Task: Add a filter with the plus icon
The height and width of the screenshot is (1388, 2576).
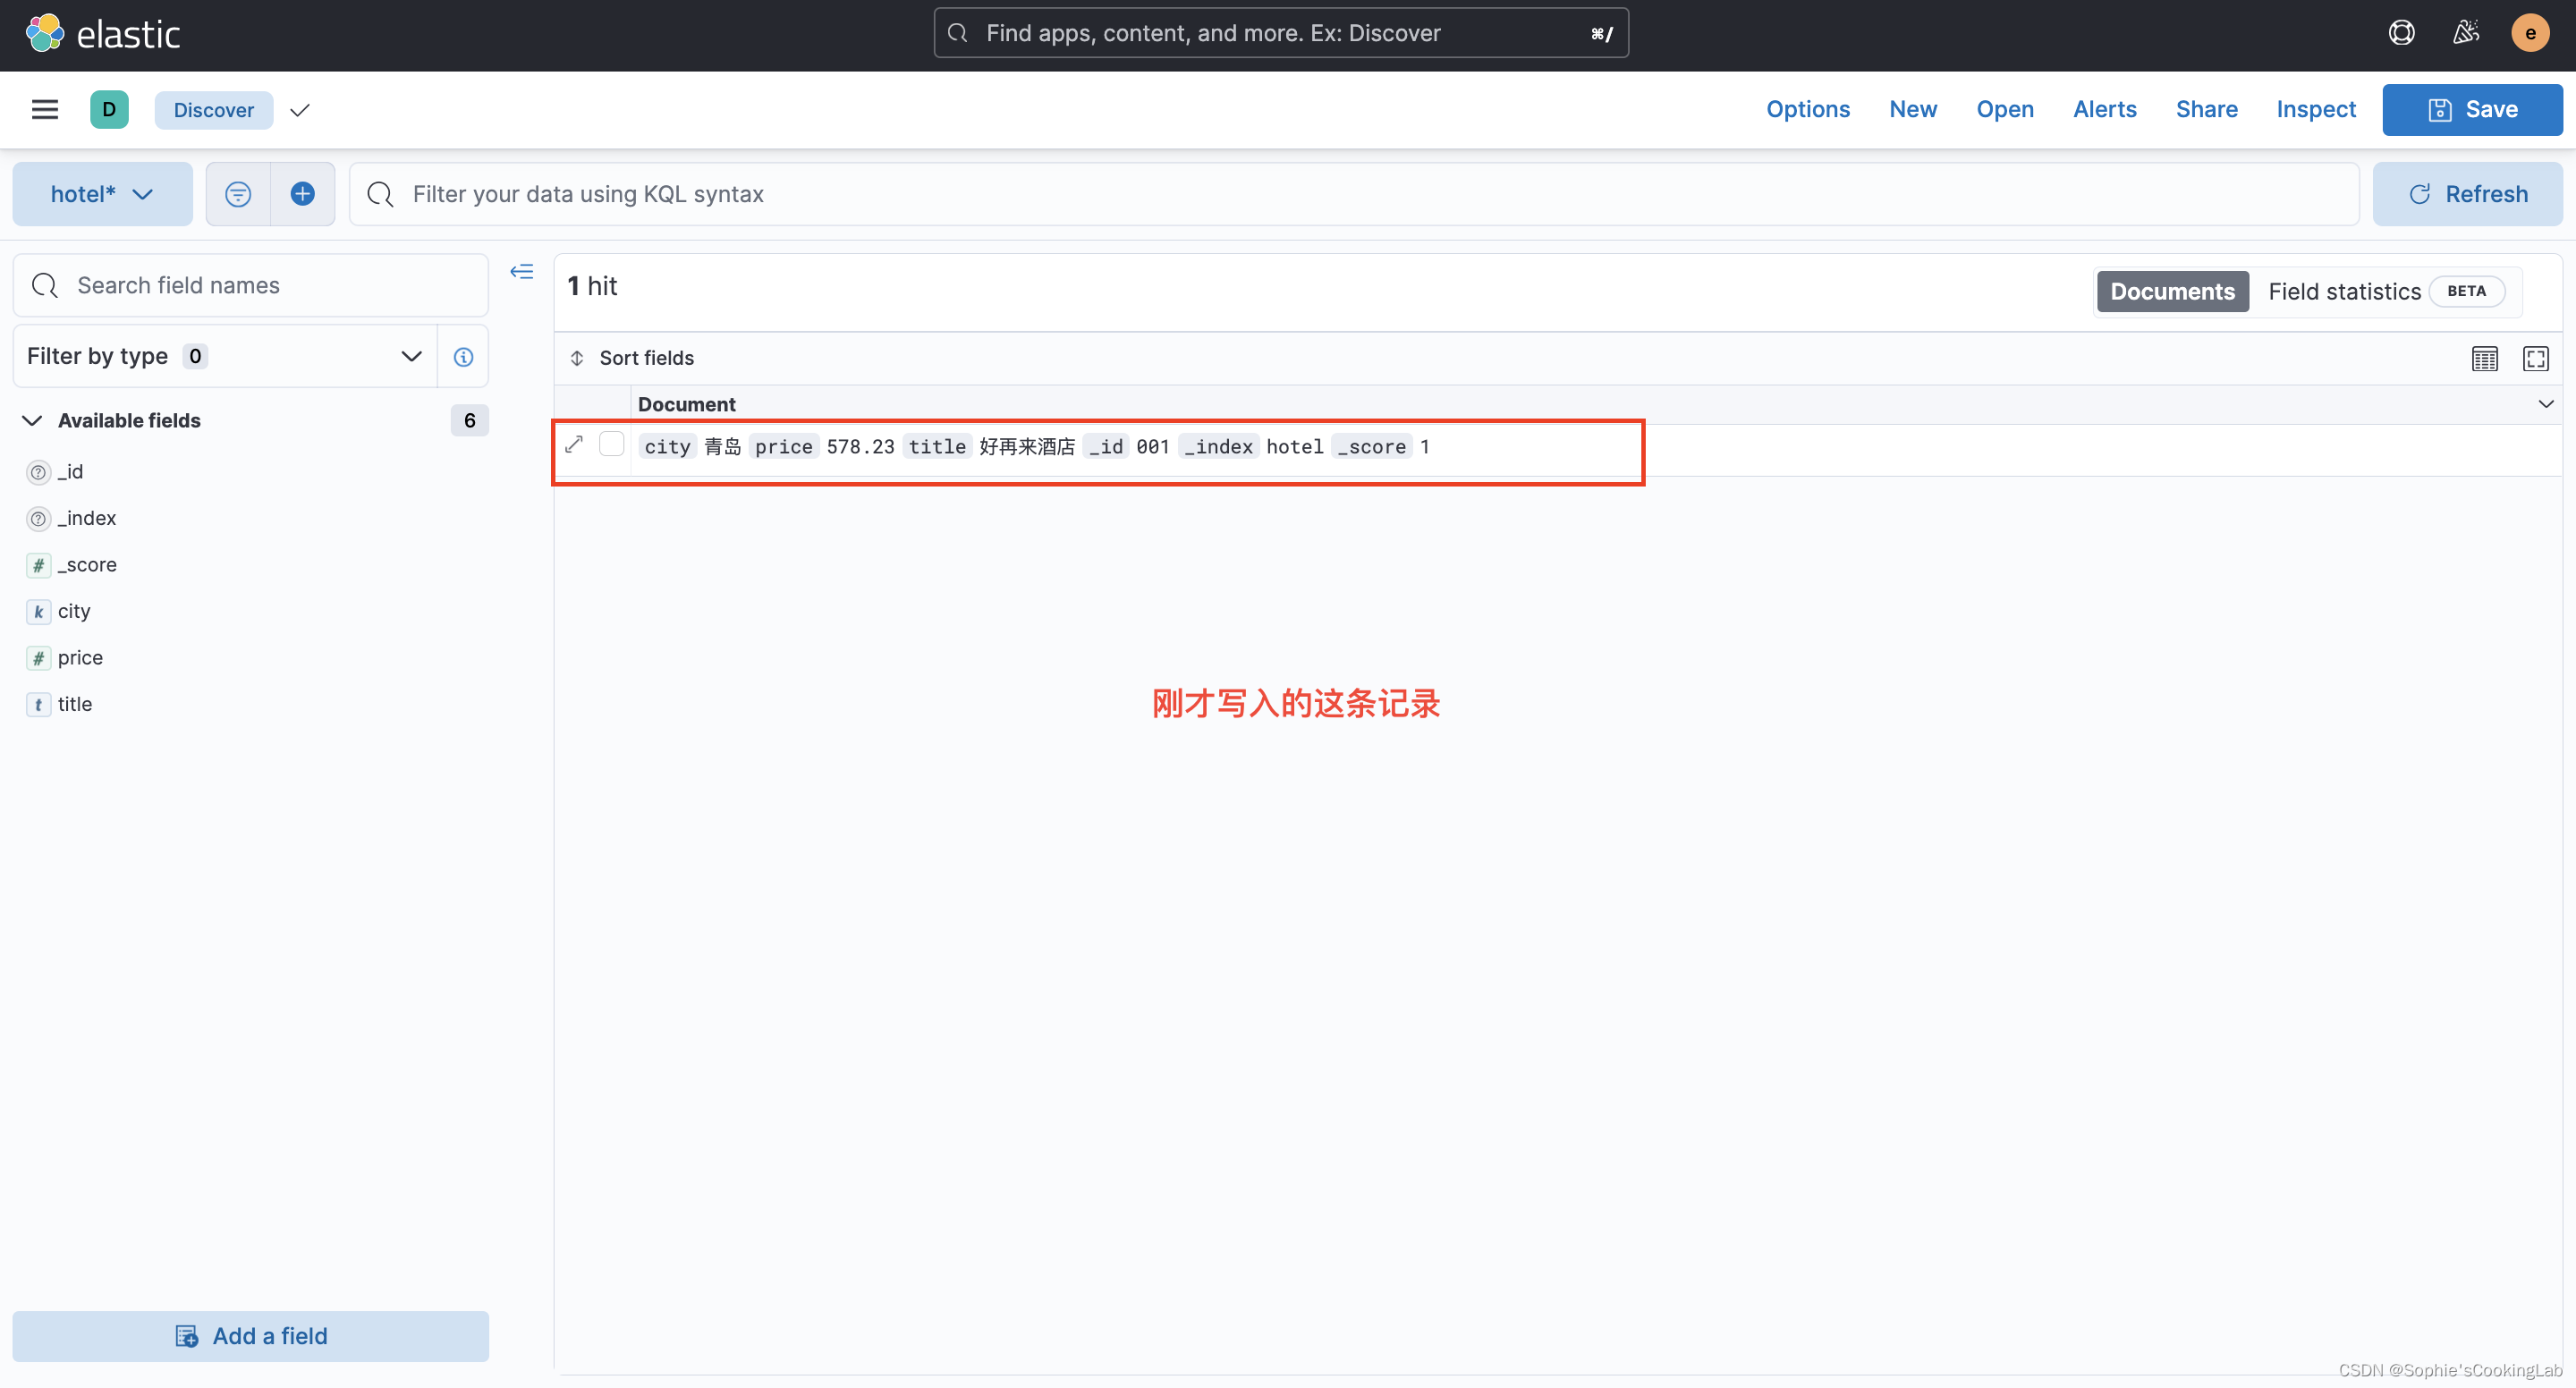Action: tap(303, 194)
